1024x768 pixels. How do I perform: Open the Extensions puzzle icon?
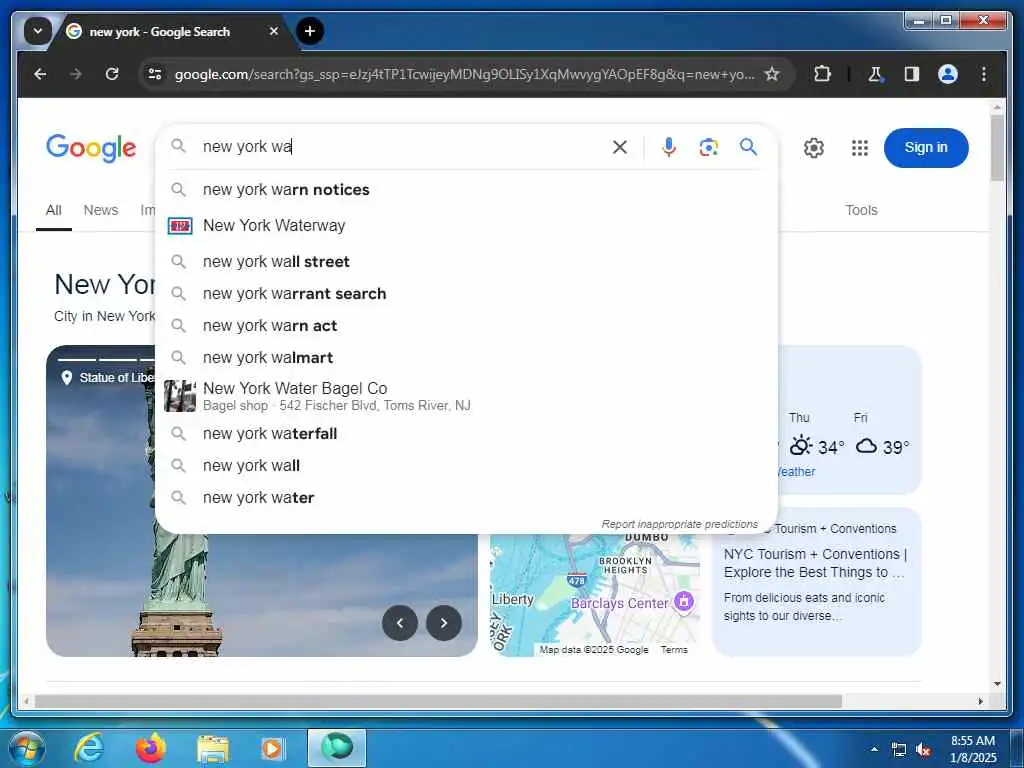click(822, 74)
